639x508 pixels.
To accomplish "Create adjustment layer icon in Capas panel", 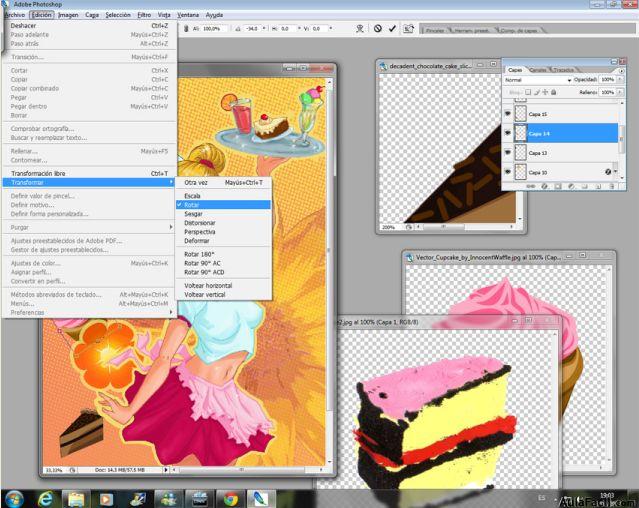I will (571, 186).
